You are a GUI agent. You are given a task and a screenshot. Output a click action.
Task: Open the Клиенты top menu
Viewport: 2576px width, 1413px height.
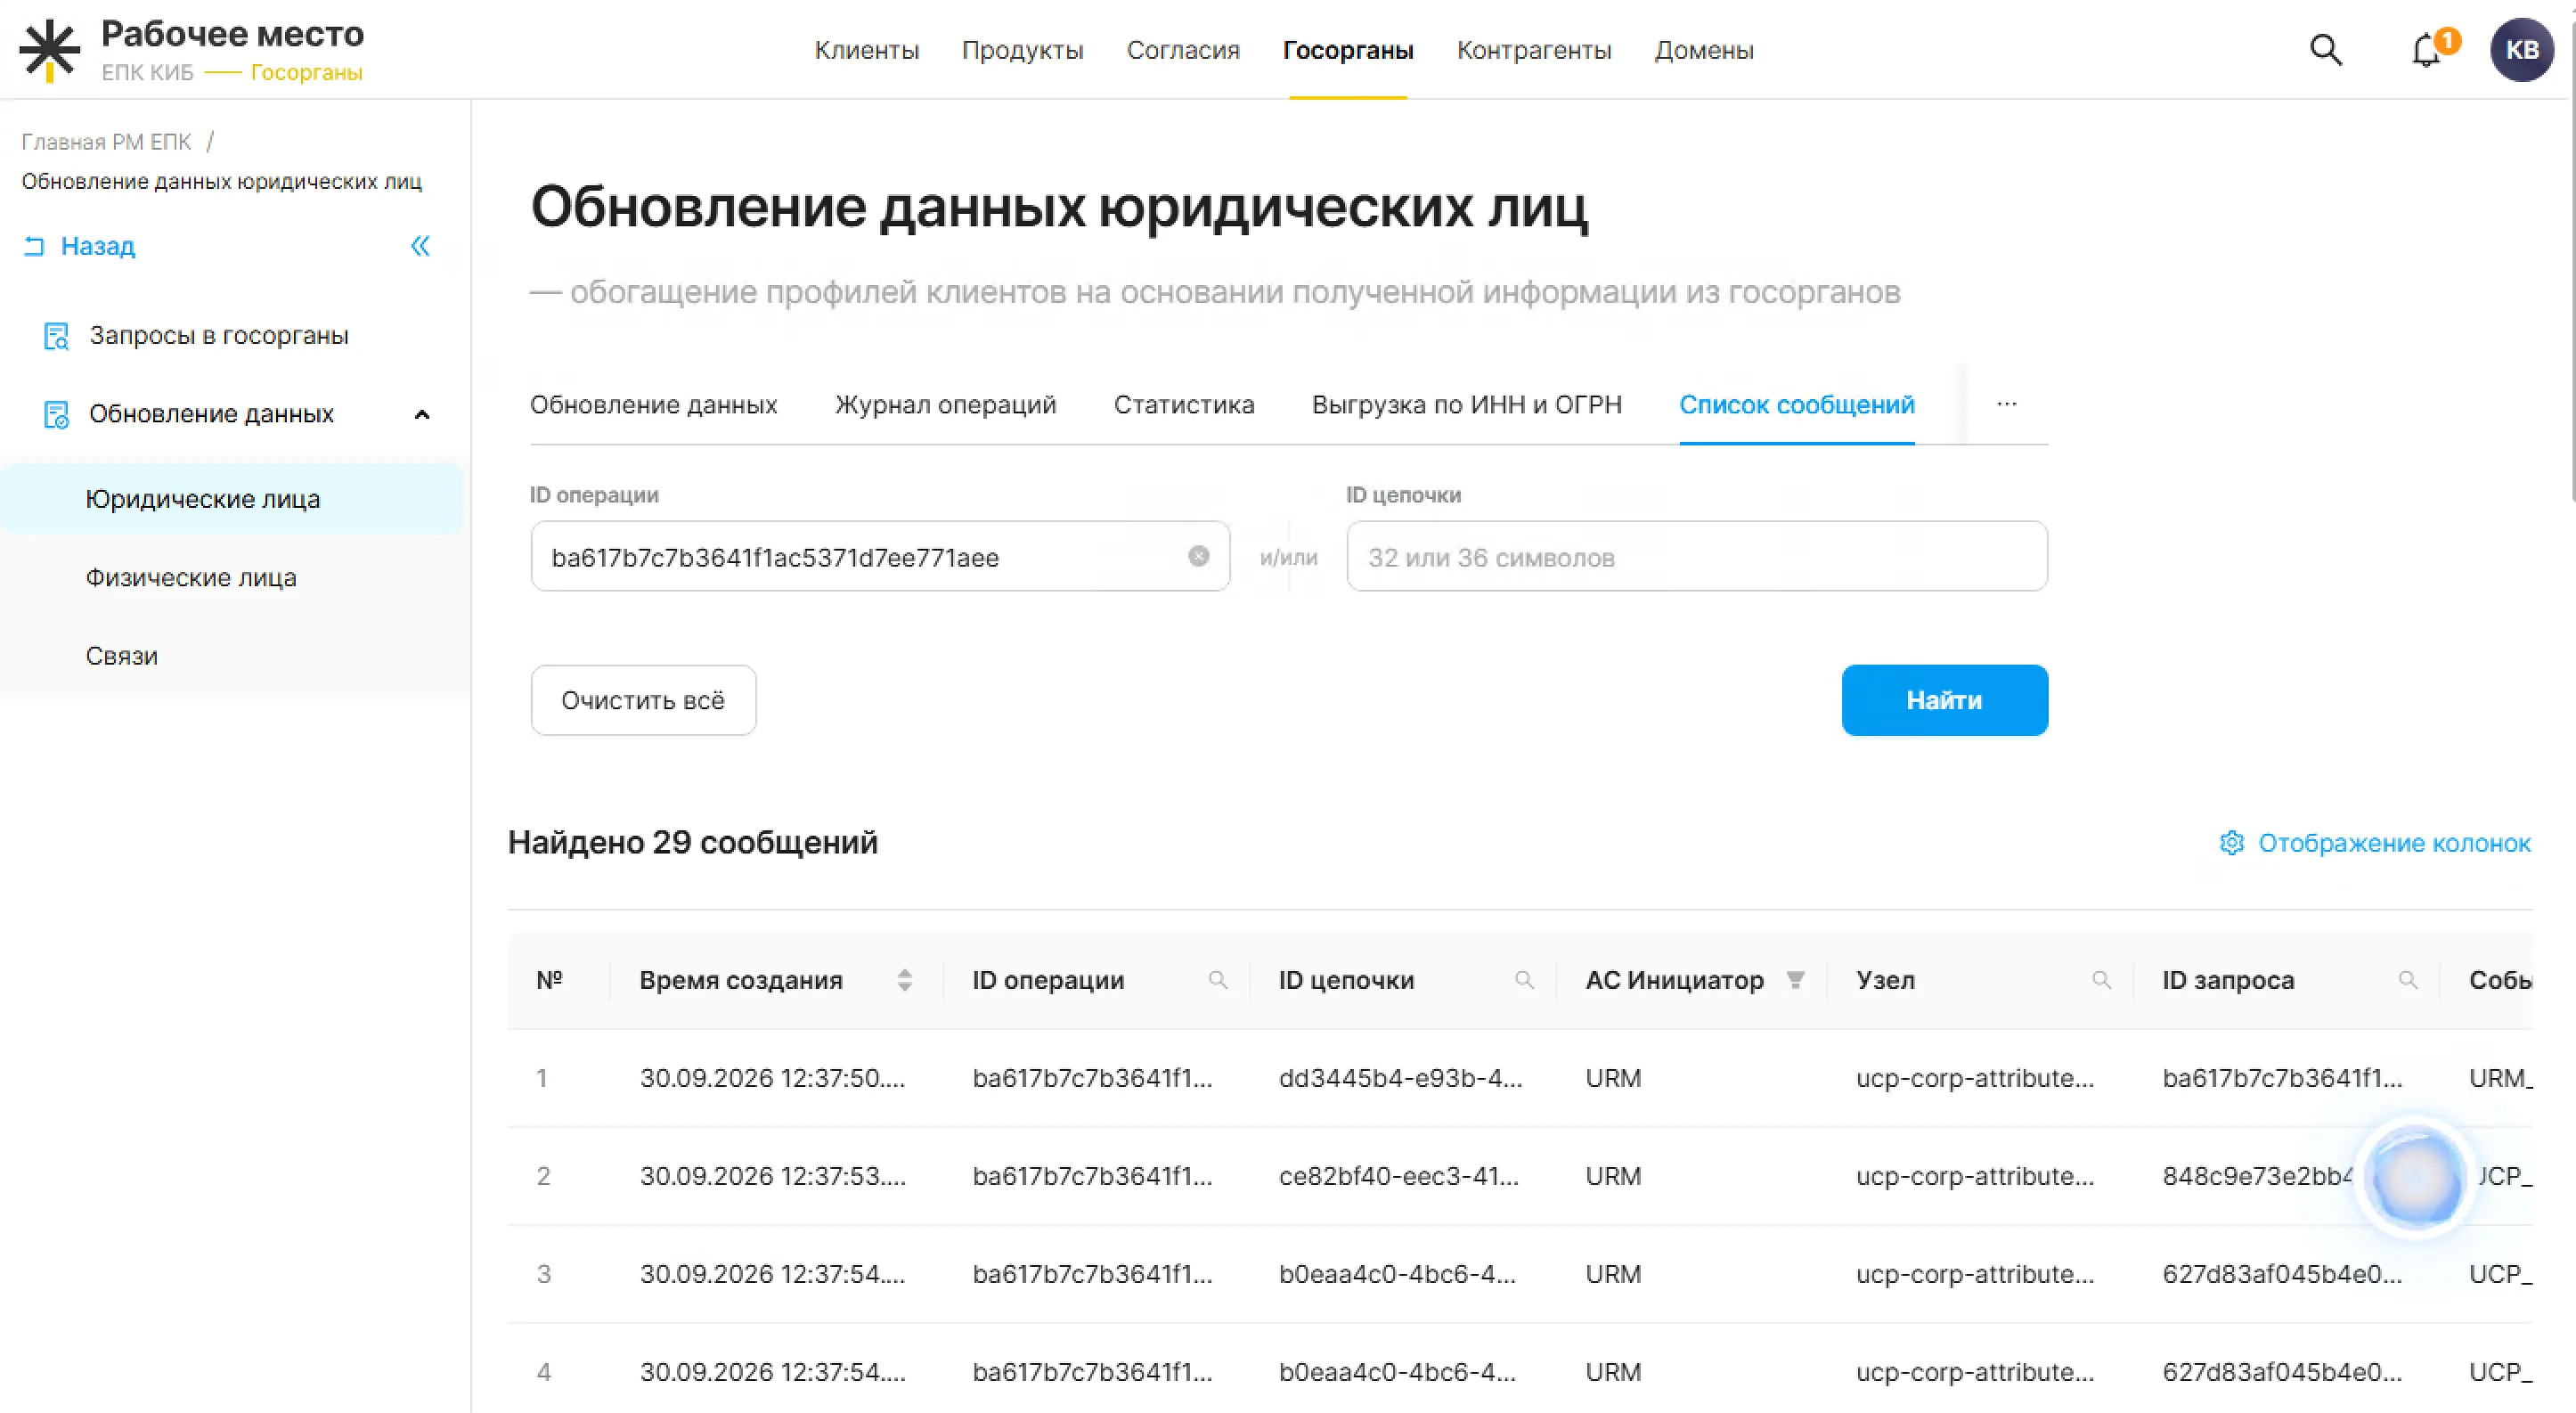[866, 50]
